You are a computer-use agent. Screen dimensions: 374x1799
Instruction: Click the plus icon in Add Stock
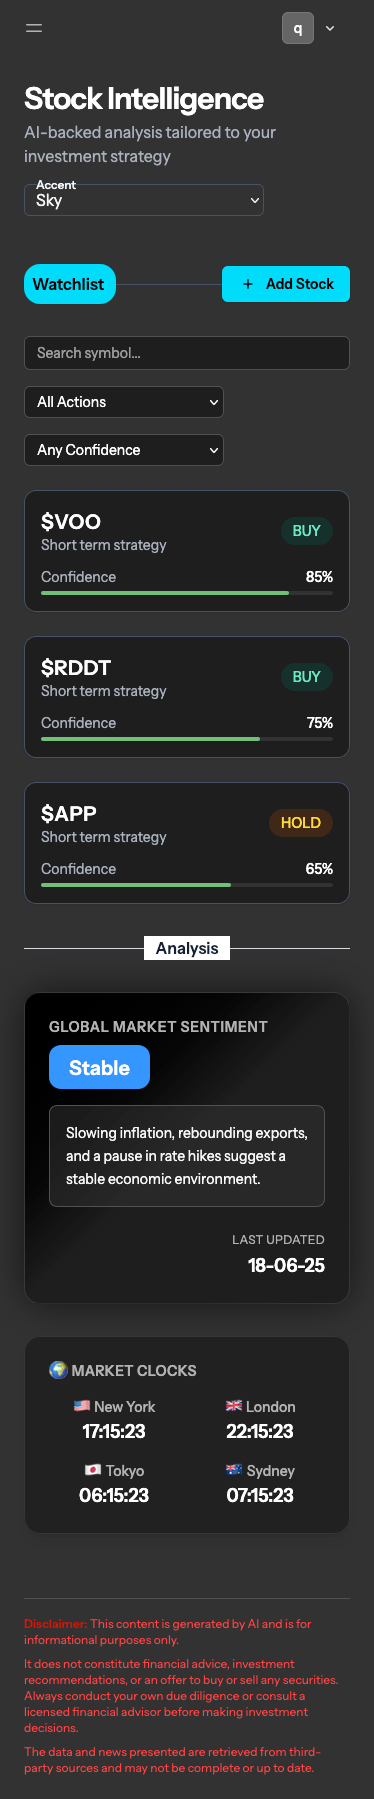[248, 284]
